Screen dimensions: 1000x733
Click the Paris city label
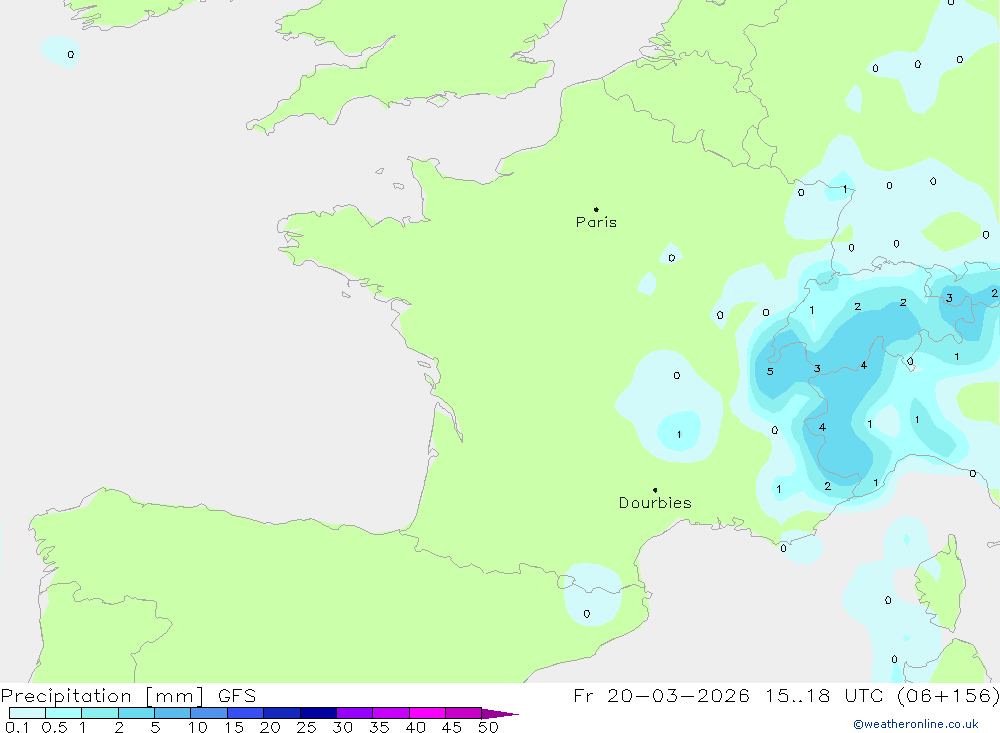click(596, 222)
